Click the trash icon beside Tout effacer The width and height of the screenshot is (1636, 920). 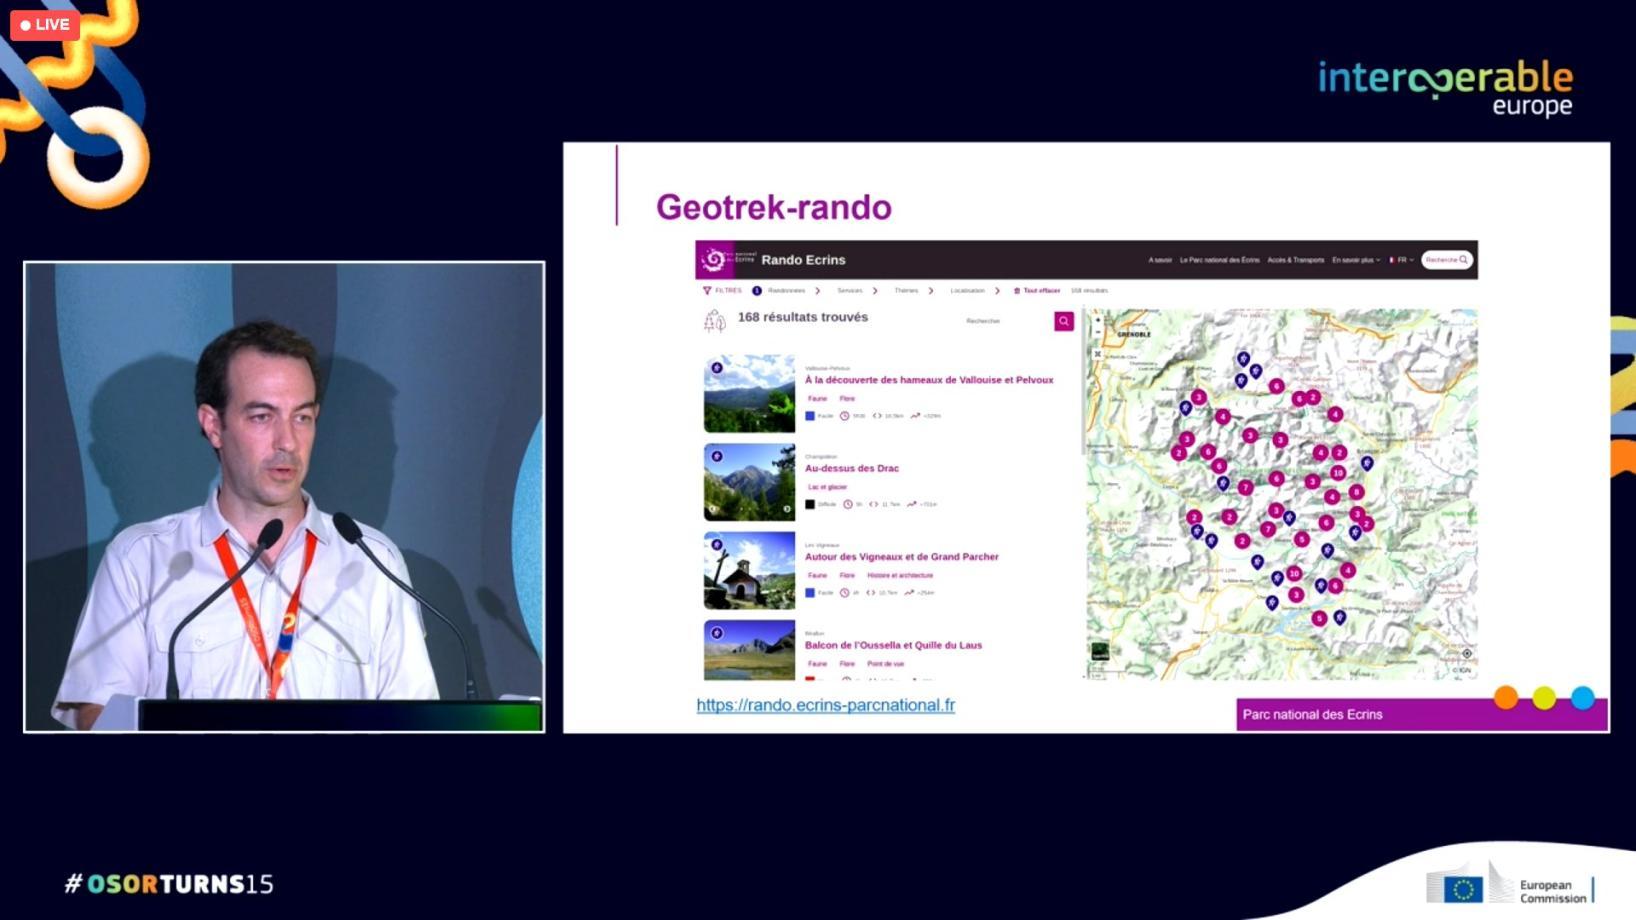click(x=1017, y=291)
